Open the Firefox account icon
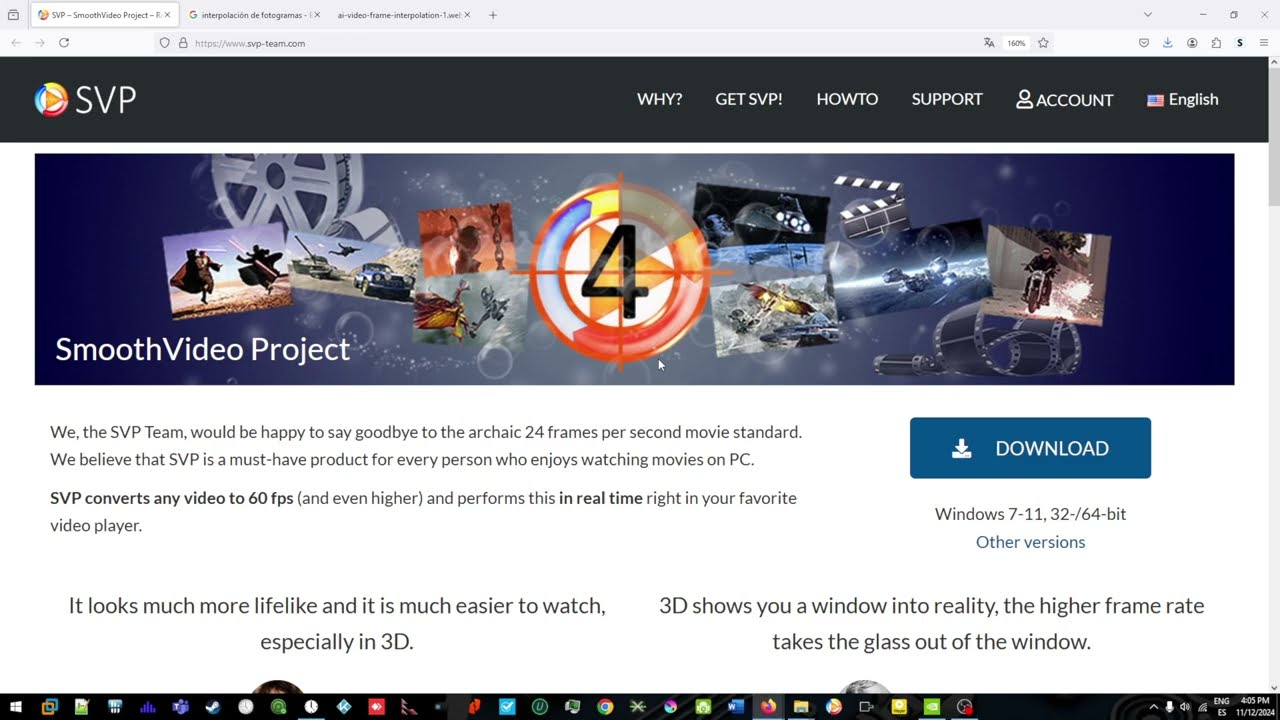The height and width of the screenshot is (720, 1280). point(1192,43)
